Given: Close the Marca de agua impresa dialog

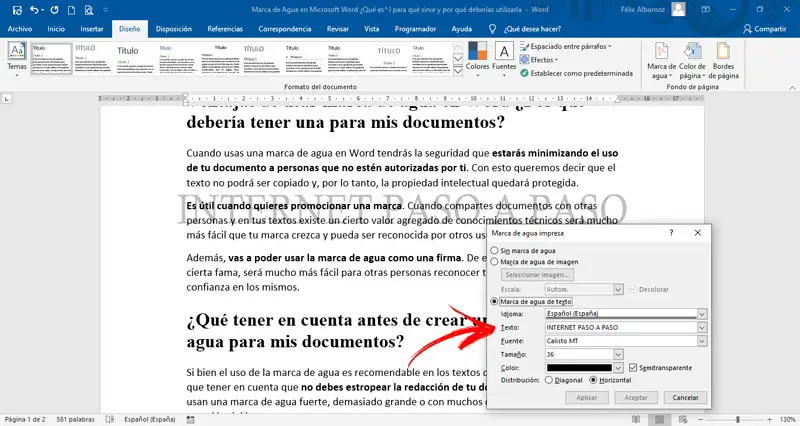Looking at the screenshot, I should click(x=697, y=233).
